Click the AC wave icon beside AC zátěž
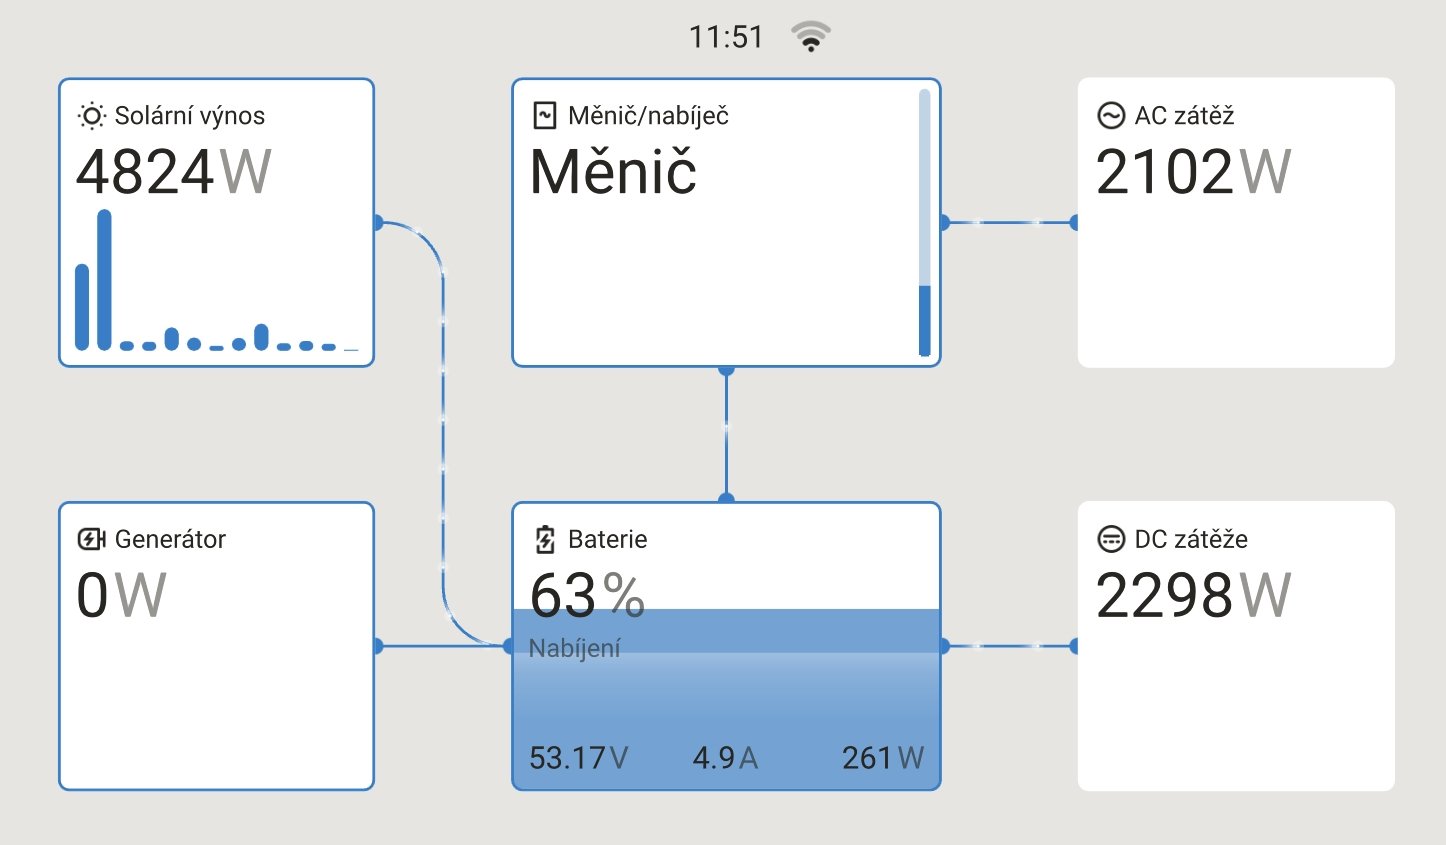The image size is (1446, 845). [x=1111, y=116]
